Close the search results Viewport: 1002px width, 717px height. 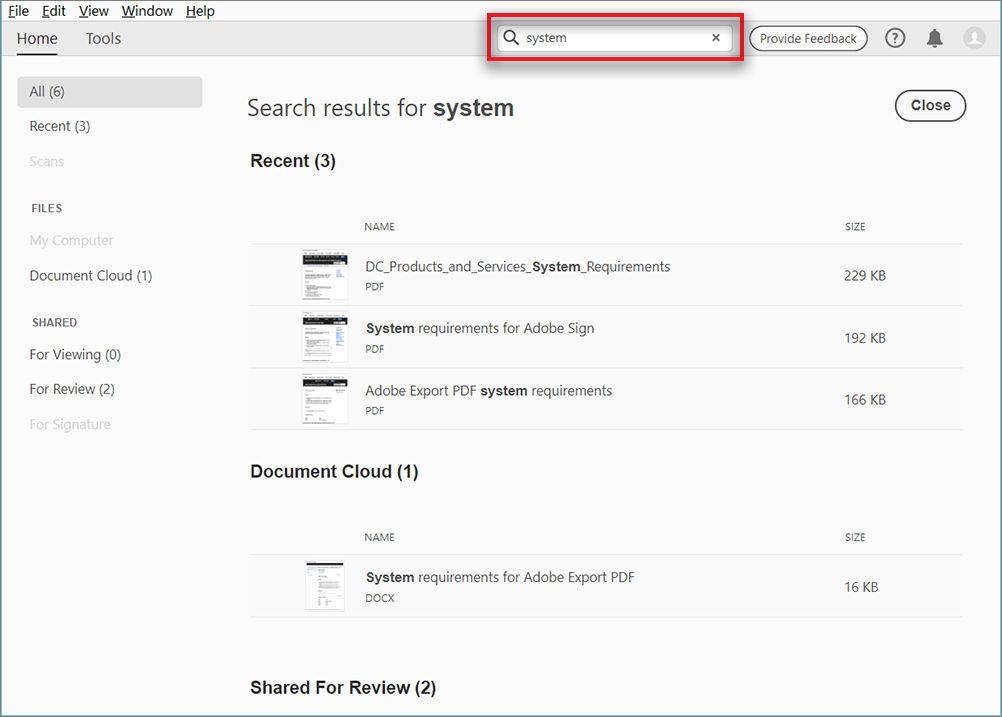pos(930,105)
